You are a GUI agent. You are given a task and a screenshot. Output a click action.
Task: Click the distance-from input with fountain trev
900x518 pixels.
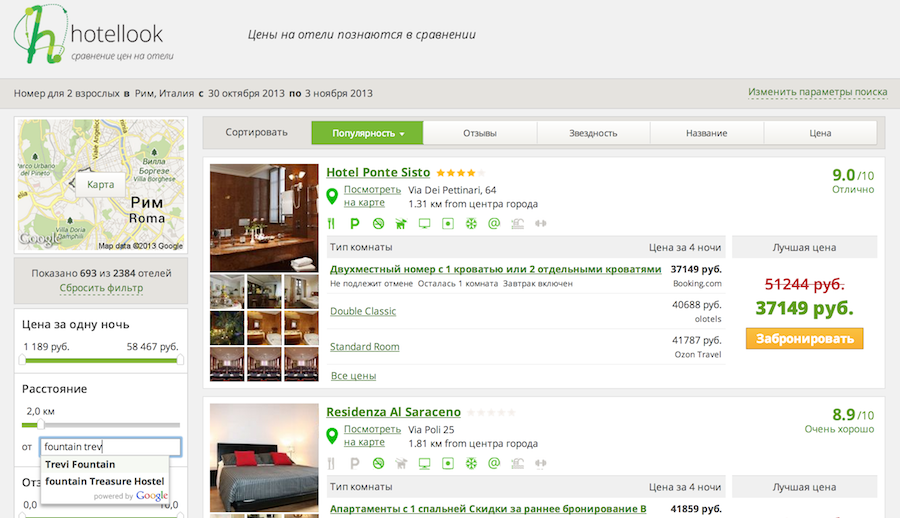(x=110, y=447)
